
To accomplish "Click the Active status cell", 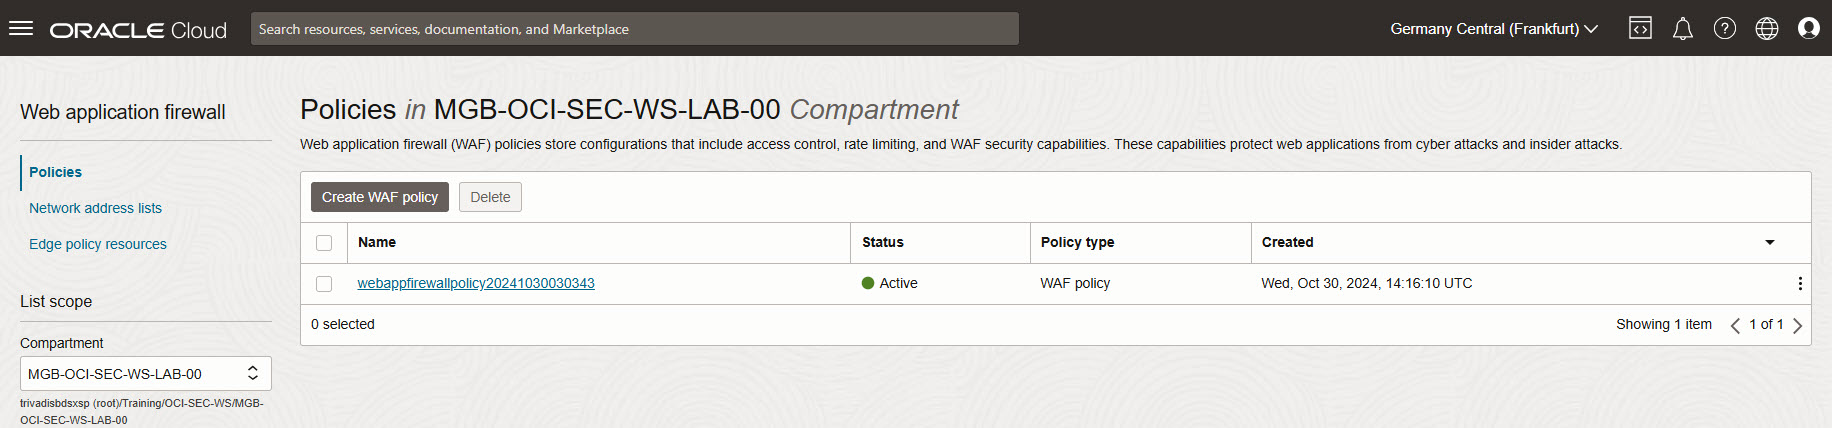I will click(889, 284).
